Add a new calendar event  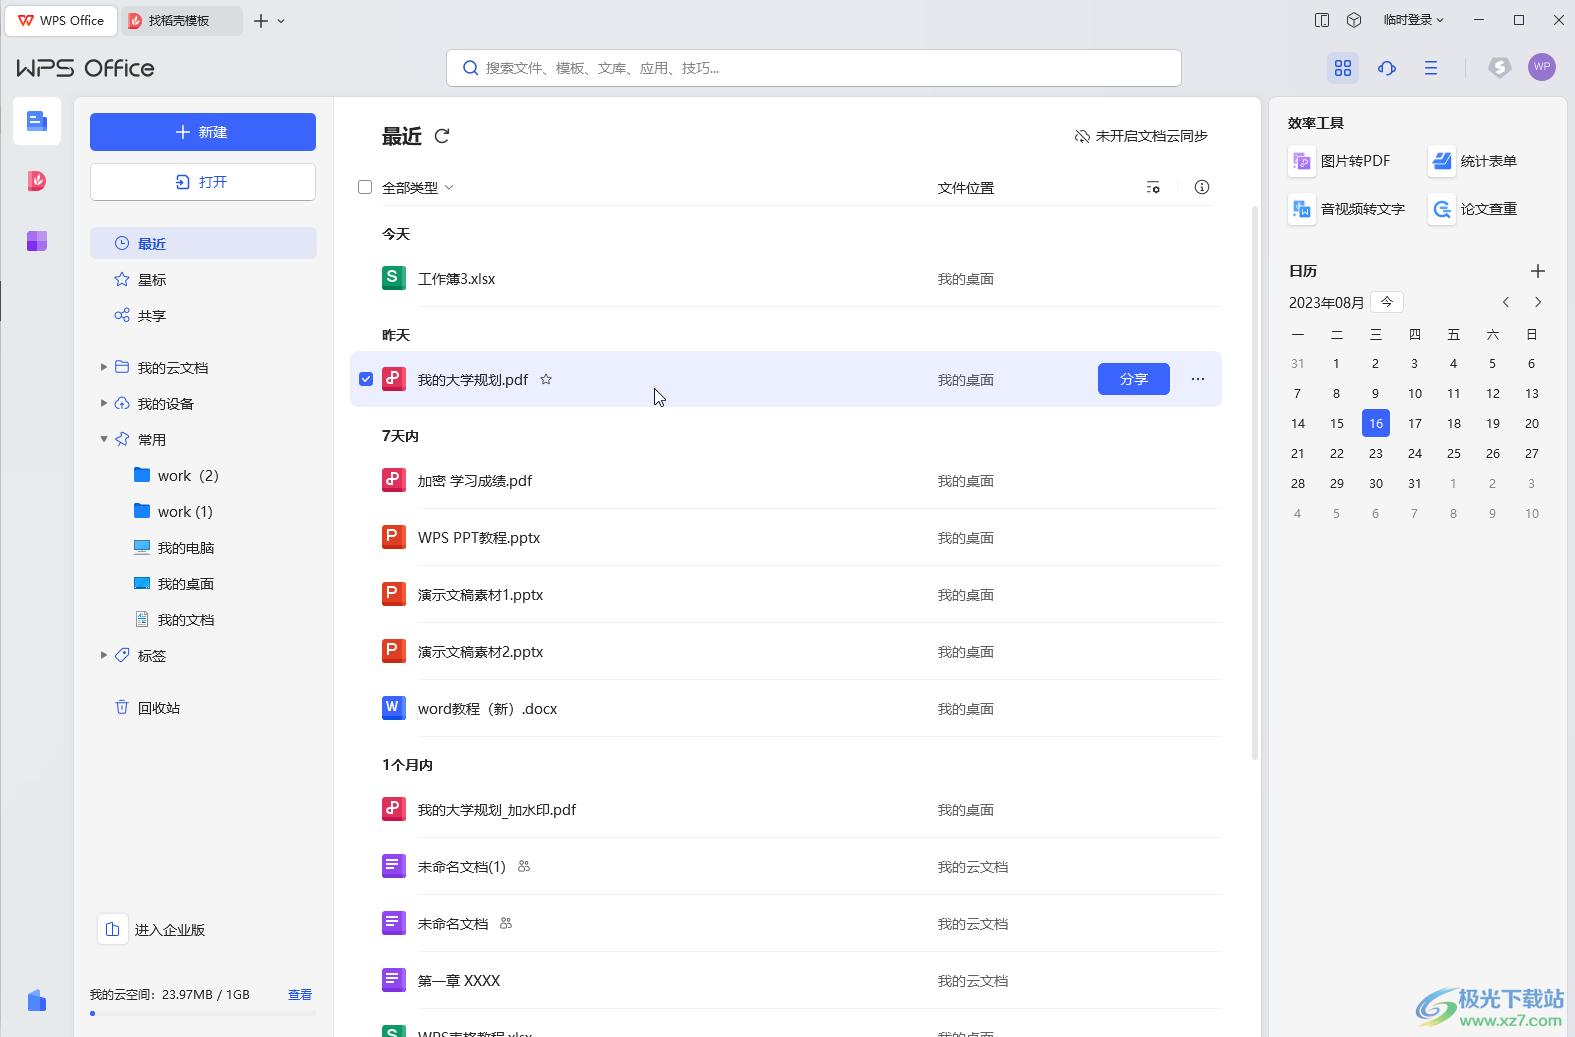click(1538, 271)
